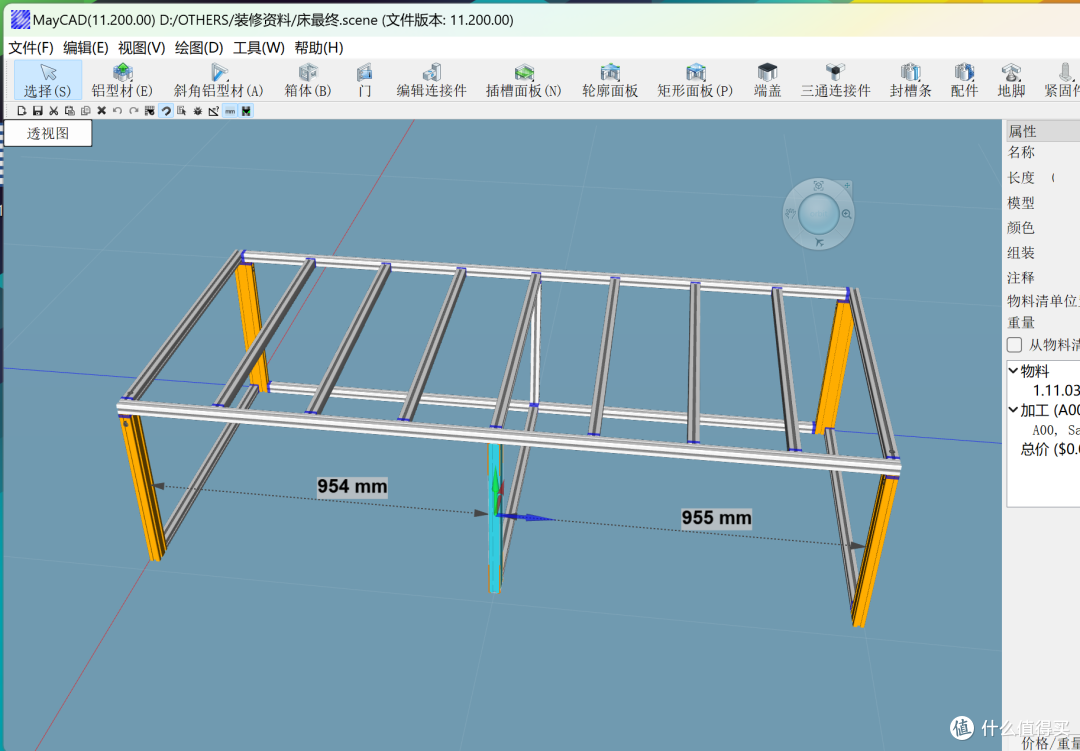Click the 选择(S) select button
The width and height of the screenshot is (1080, 751).
[x=48, y=80]
